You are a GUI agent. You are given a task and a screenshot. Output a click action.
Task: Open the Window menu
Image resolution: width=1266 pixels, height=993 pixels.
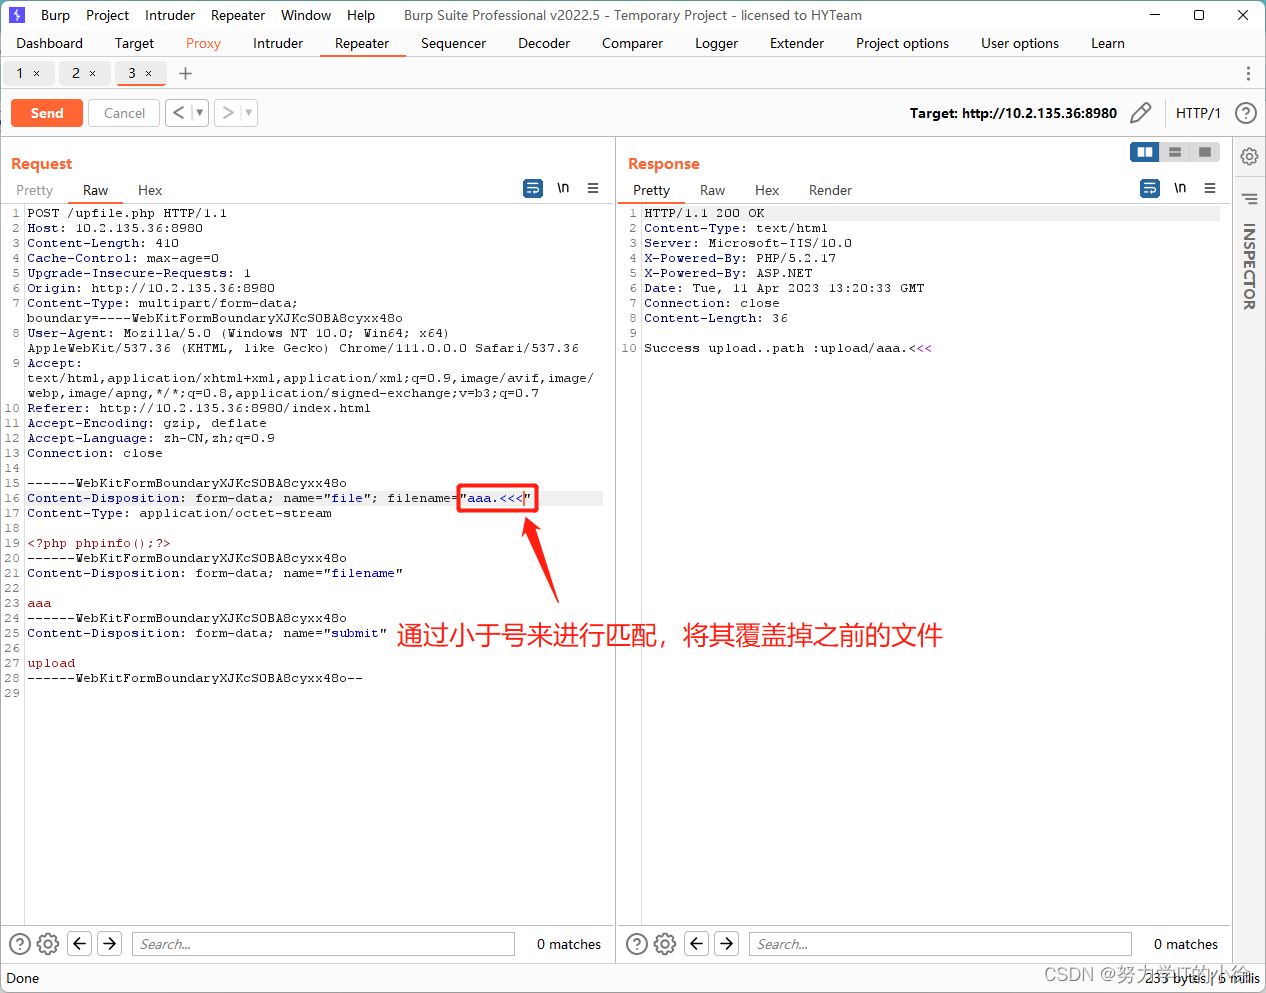(x=306, y=15)
